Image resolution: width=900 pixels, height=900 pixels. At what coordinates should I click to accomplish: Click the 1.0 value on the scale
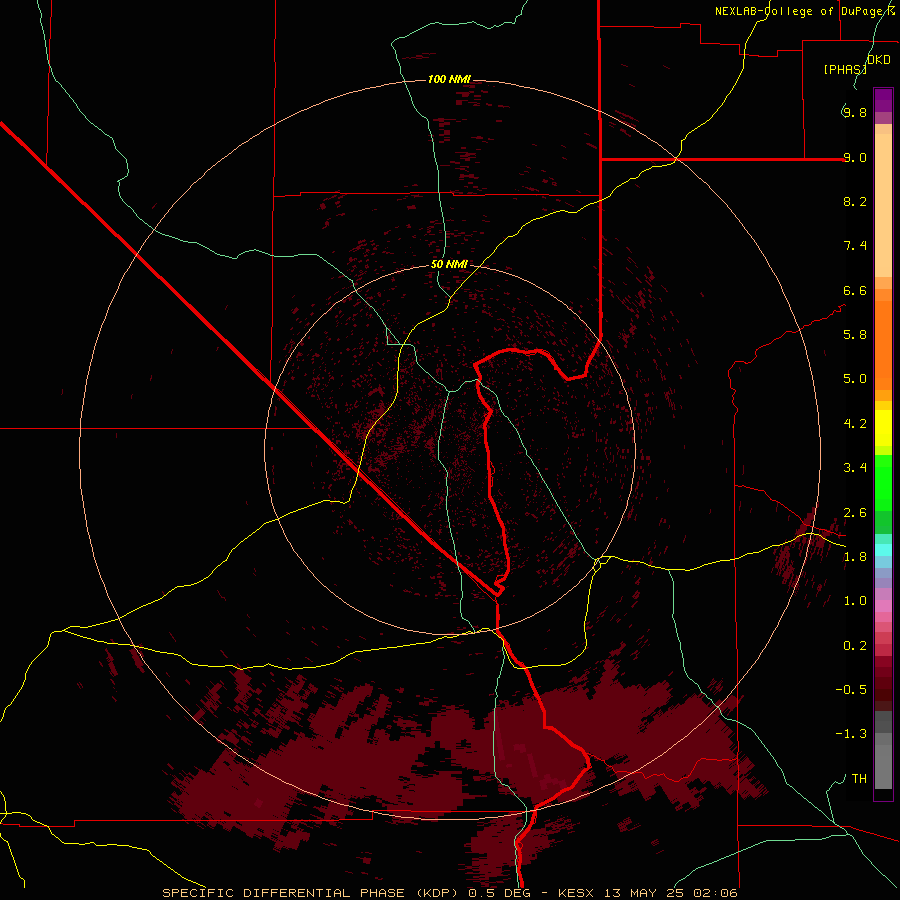click(x=855, y=601)
